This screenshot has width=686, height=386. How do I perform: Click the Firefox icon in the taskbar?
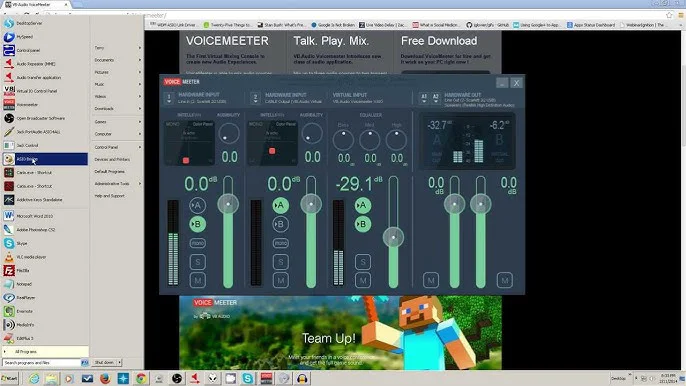tap(105, 379)
